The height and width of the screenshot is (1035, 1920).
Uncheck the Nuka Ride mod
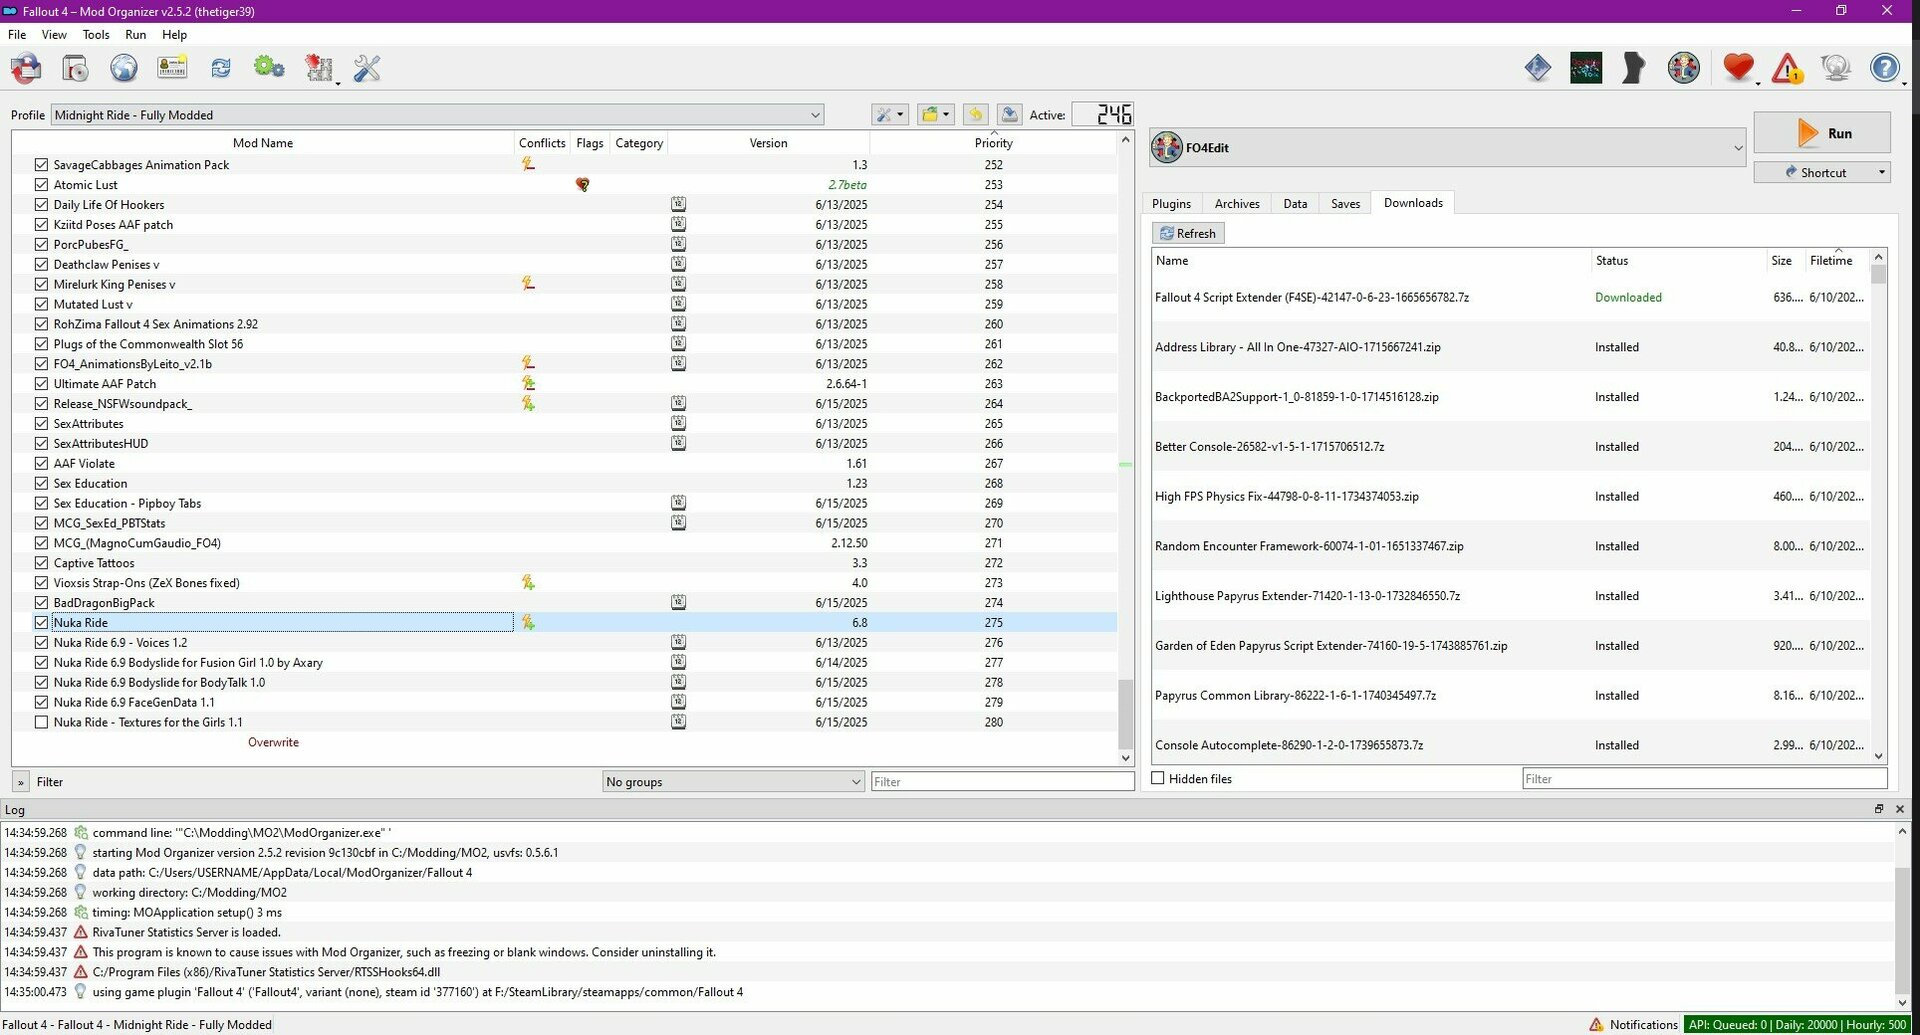click(x=41, y=623)
